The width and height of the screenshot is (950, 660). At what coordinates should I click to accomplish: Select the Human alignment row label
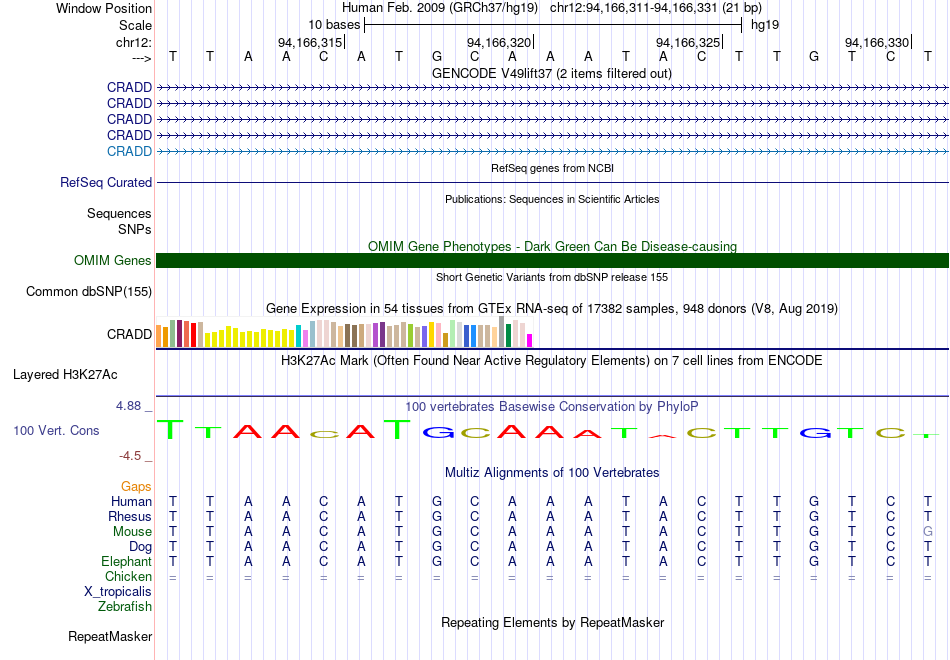point(131,502)
